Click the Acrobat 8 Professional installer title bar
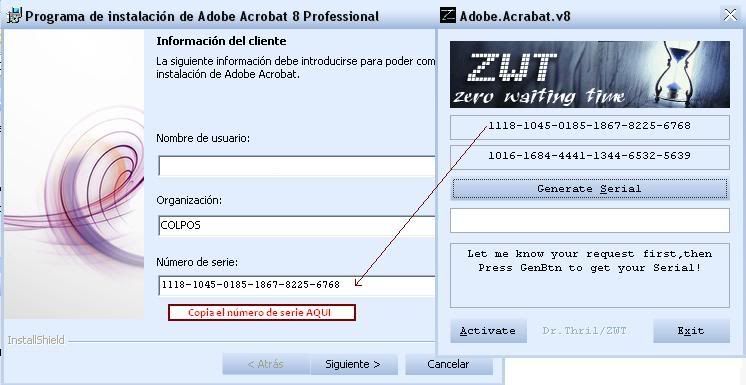746x385 pixels. pyautogui.click(x=219, y=16)
